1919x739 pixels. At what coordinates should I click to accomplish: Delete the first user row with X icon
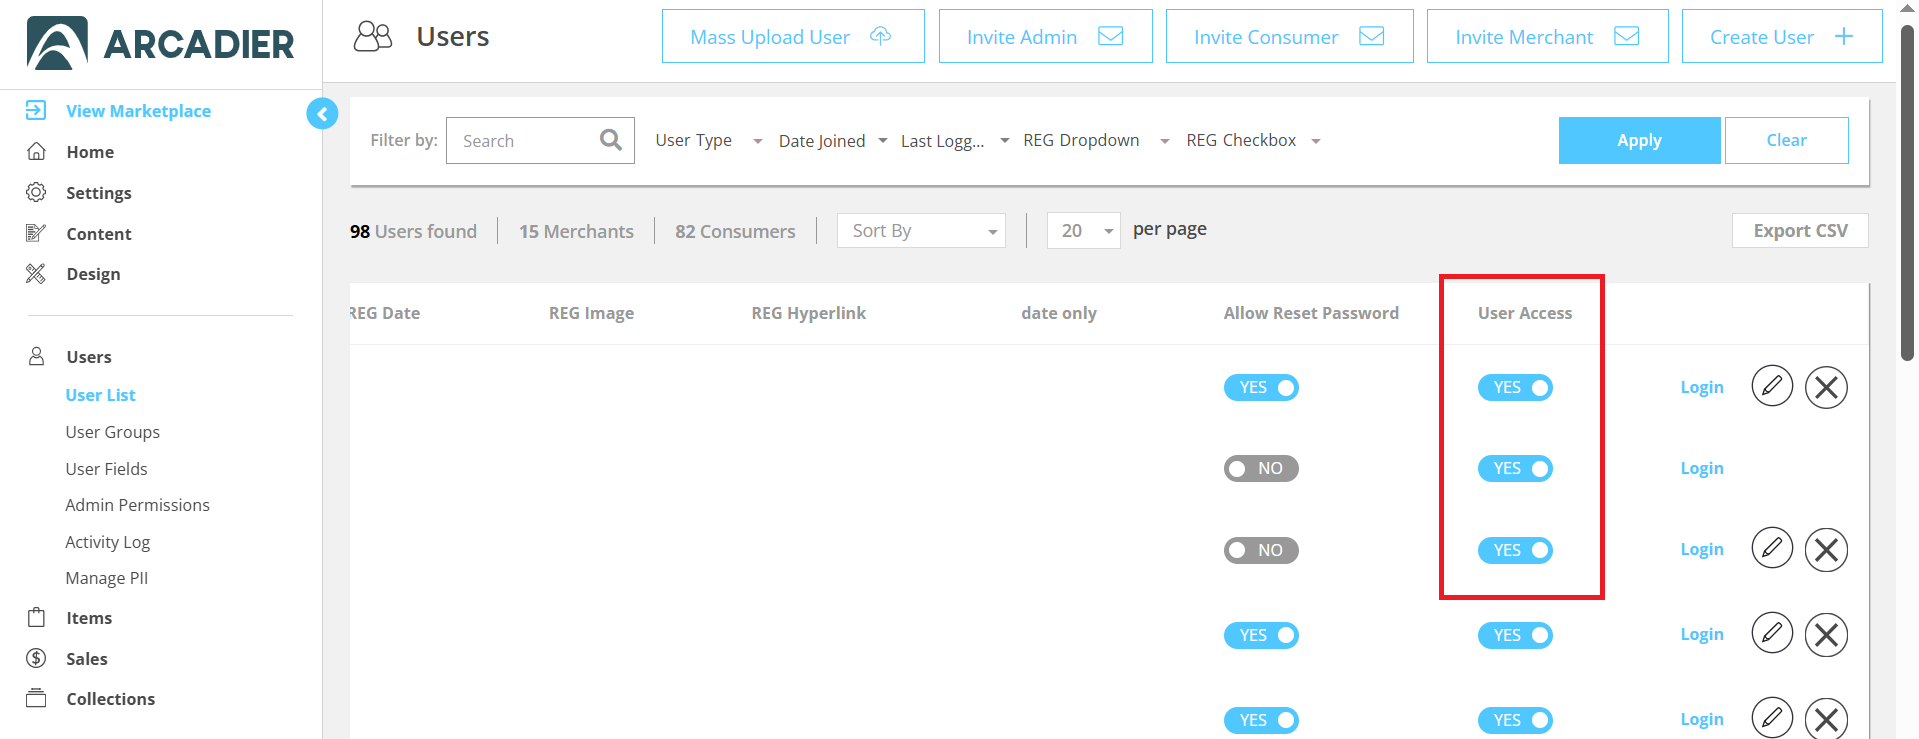[x=1826, y=387]
